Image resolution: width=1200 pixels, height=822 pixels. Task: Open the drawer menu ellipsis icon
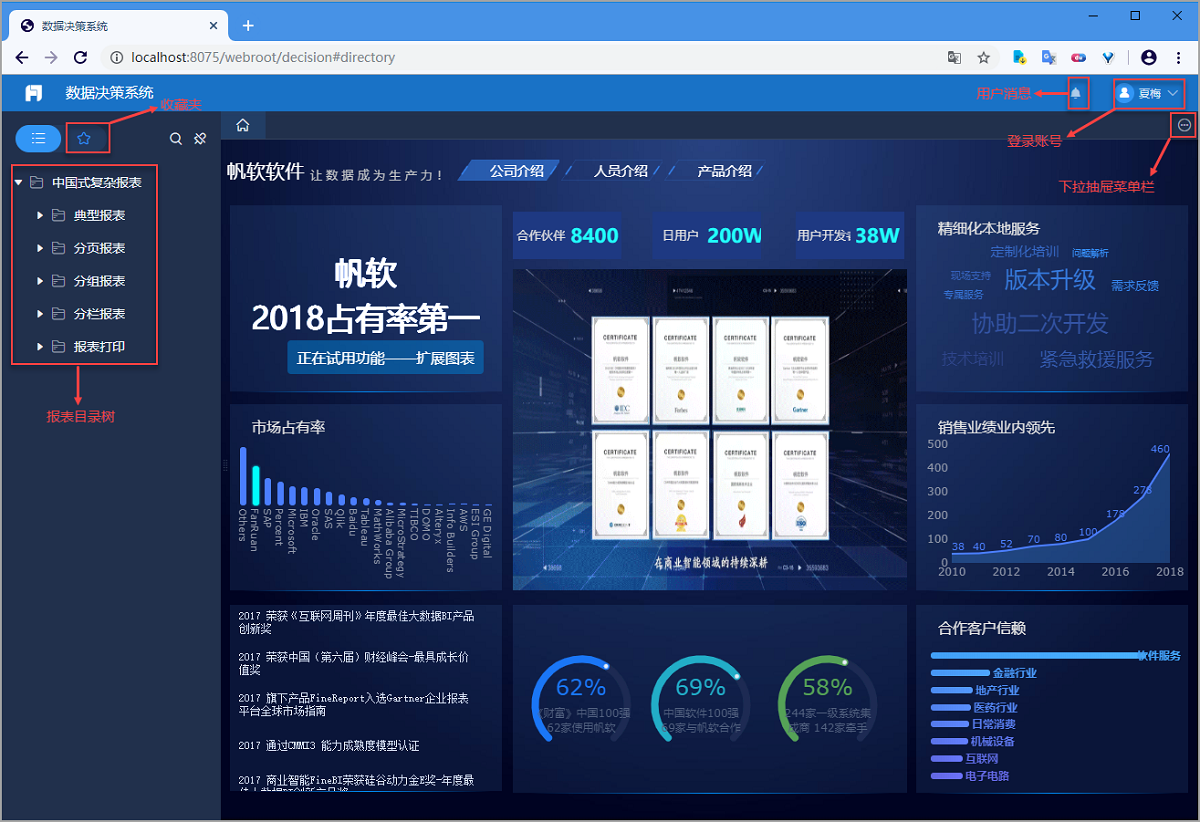click(1184, 125)
